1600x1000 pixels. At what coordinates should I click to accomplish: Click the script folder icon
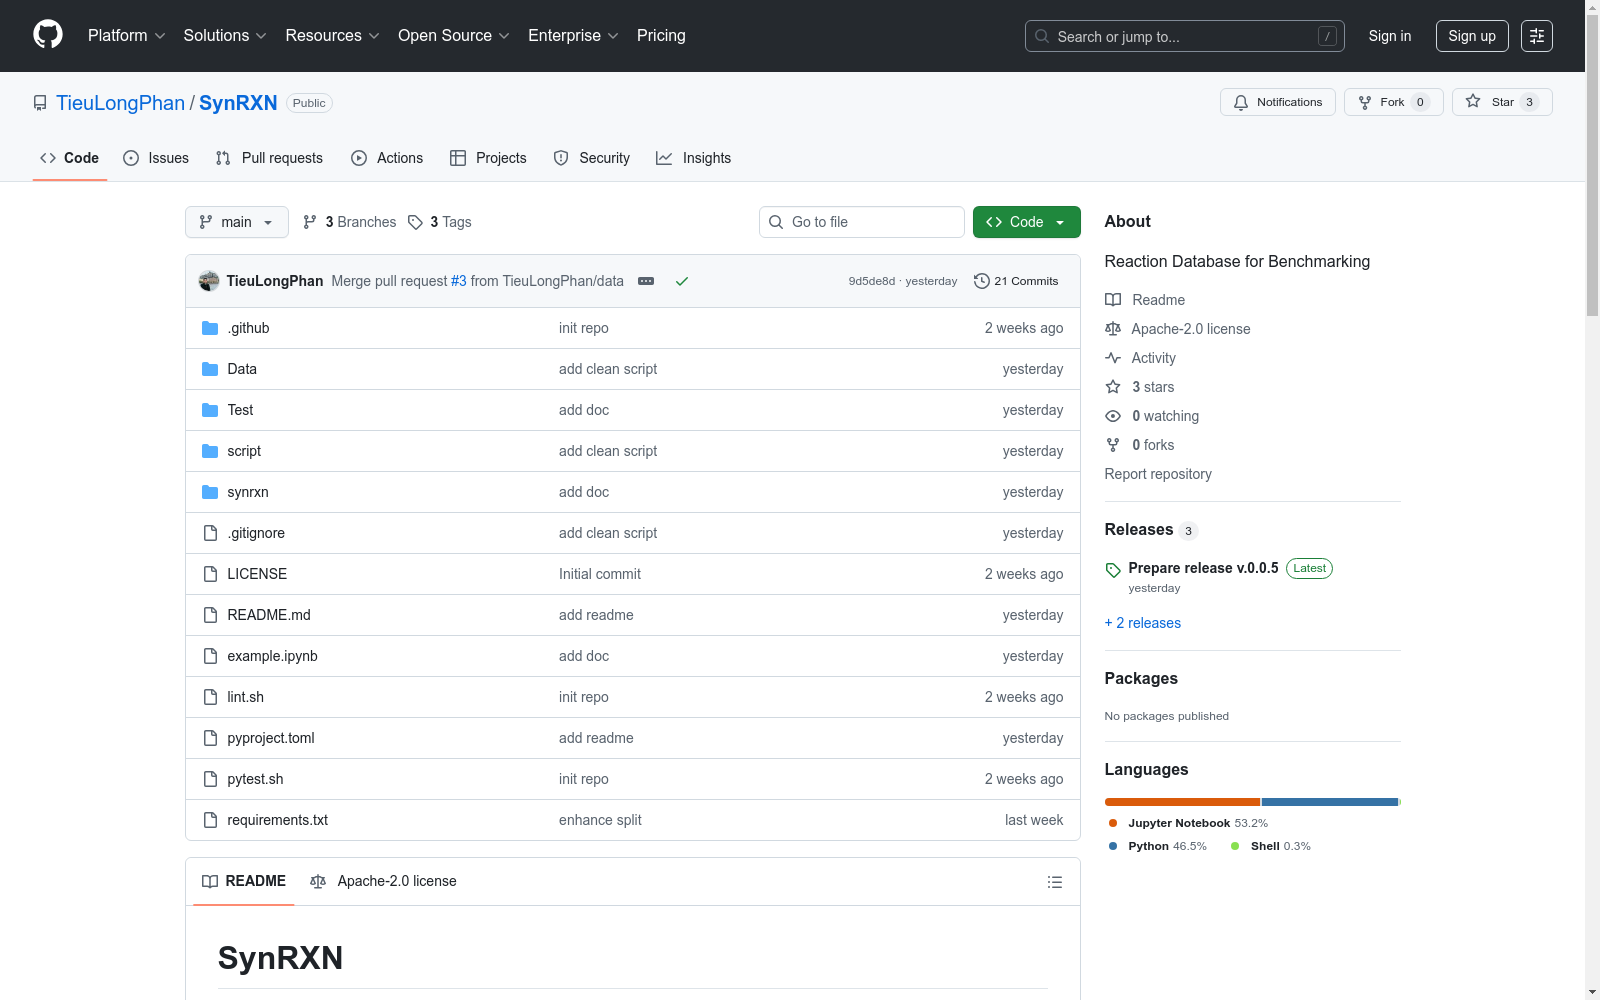coord(210,451)
